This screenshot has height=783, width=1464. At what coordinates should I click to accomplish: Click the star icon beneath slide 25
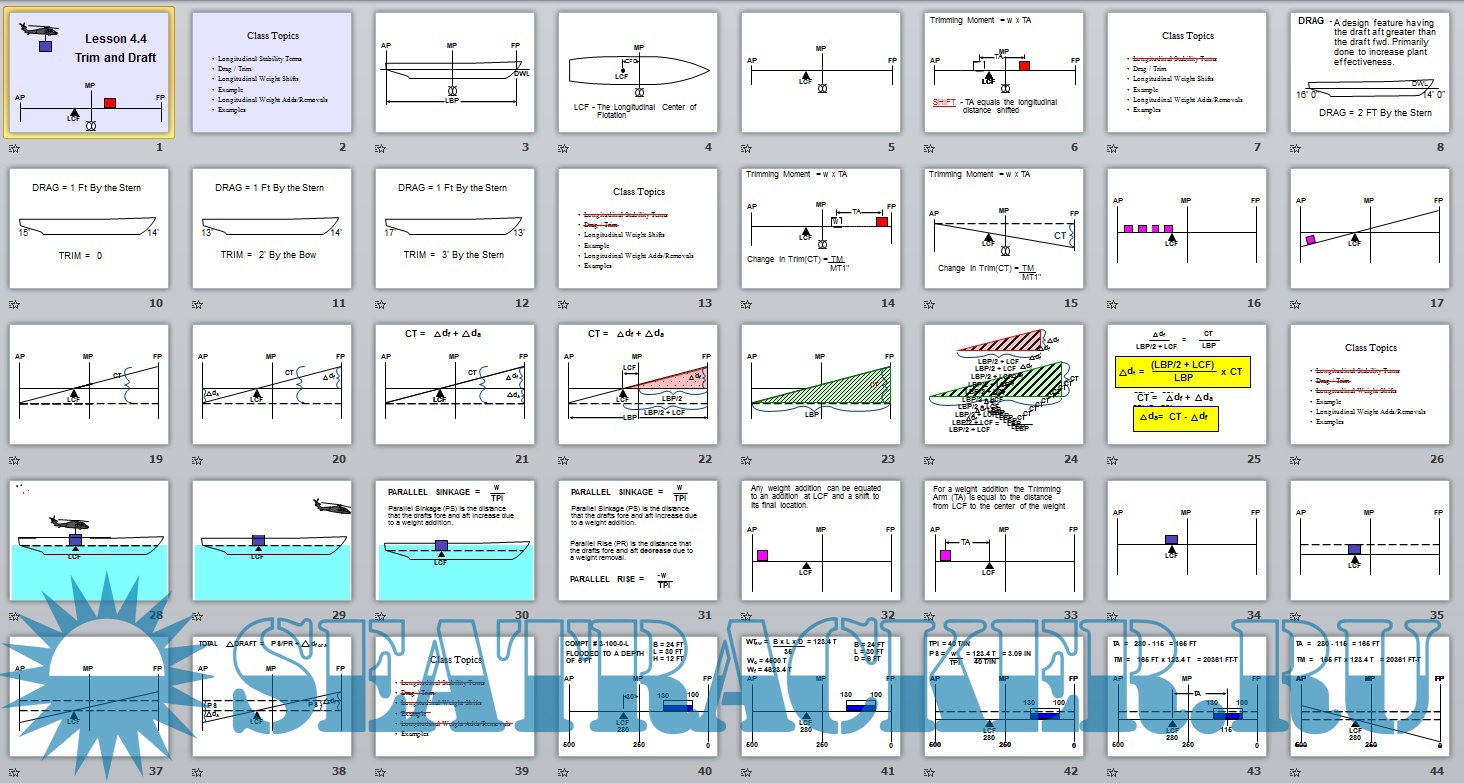pyautogui.click(x=1113, y=460)
